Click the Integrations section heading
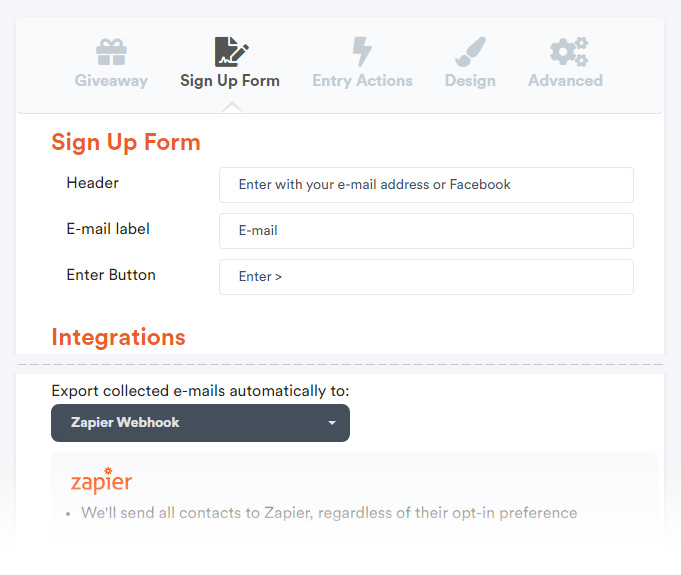This screenshot has height=575, width=681. tap(118, 337)
